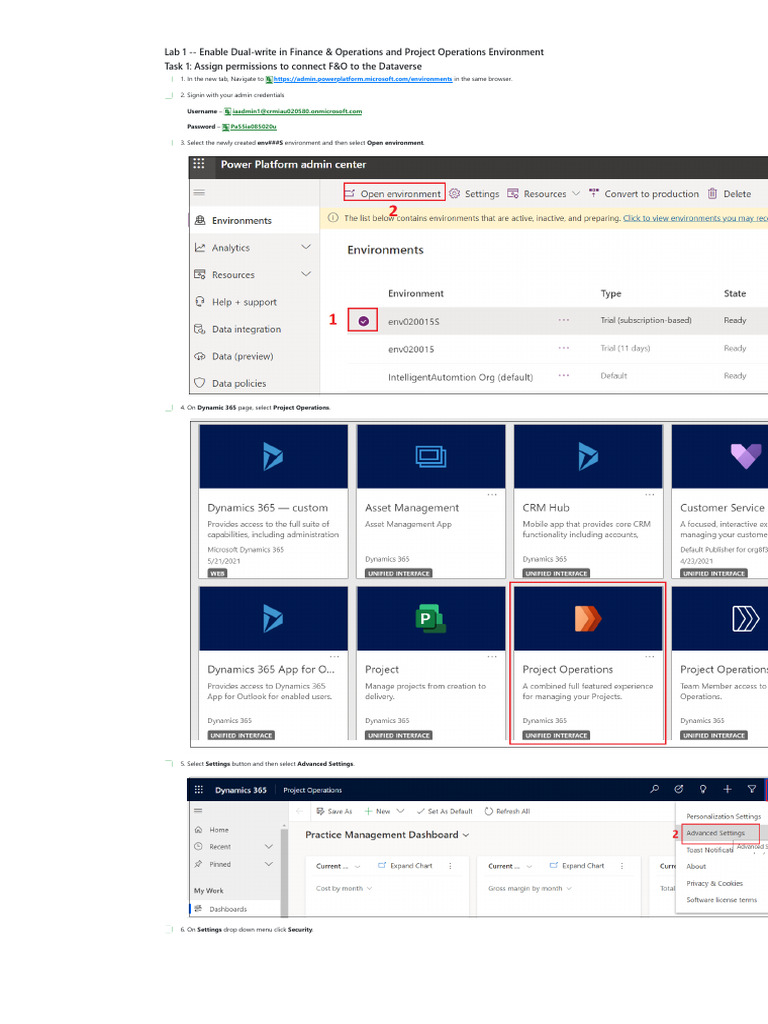Open more options for env020015

(x=564, y=348)
